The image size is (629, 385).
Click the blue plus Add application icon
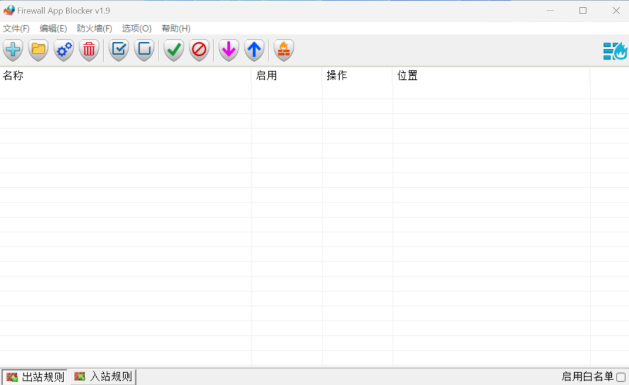(13, 50)
